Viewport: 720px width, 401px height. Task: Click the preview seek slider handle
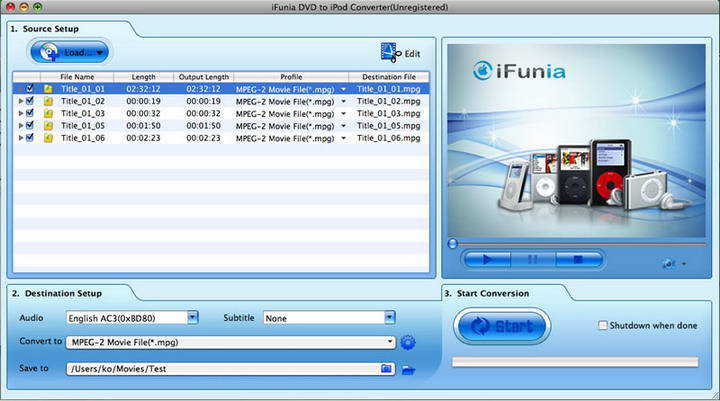(453, 244)
